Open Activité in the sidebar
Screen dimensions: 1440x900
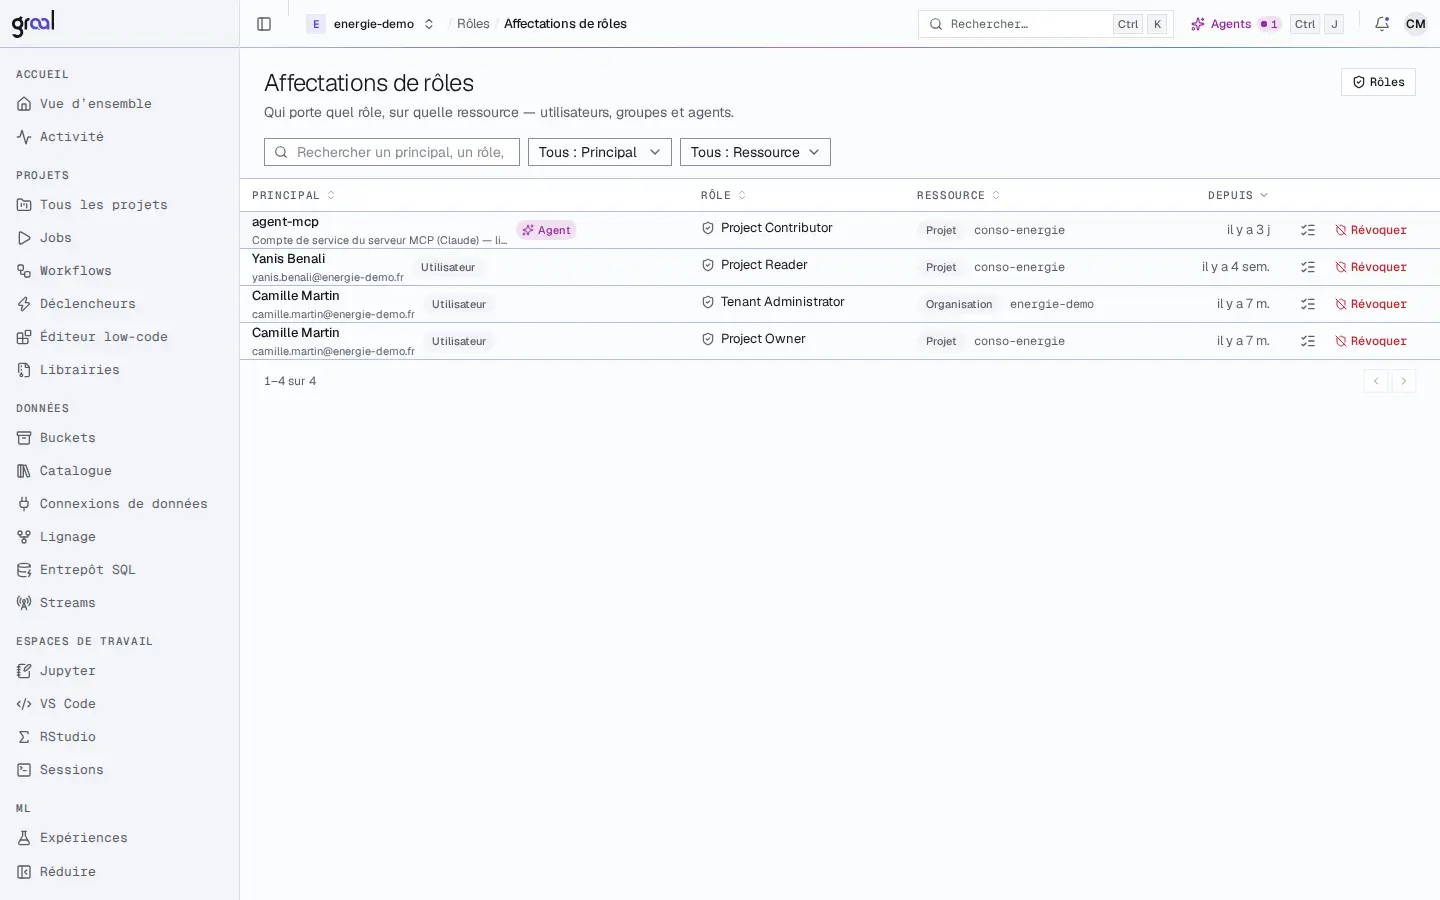point(119,137)
